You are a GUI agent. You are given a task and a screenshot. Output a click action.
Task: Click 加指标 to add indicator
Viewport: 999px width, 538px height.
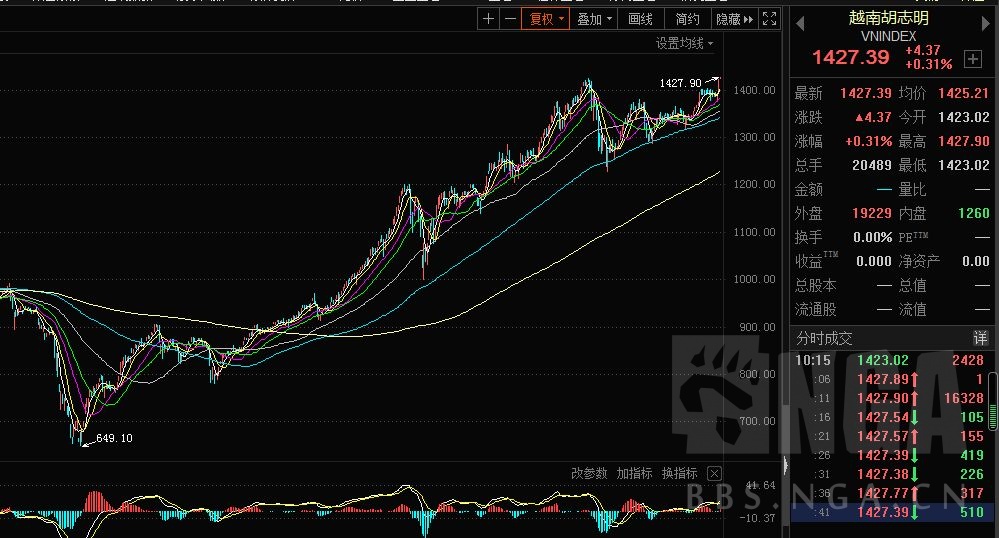pyautogui.click(x=634, y=473)
